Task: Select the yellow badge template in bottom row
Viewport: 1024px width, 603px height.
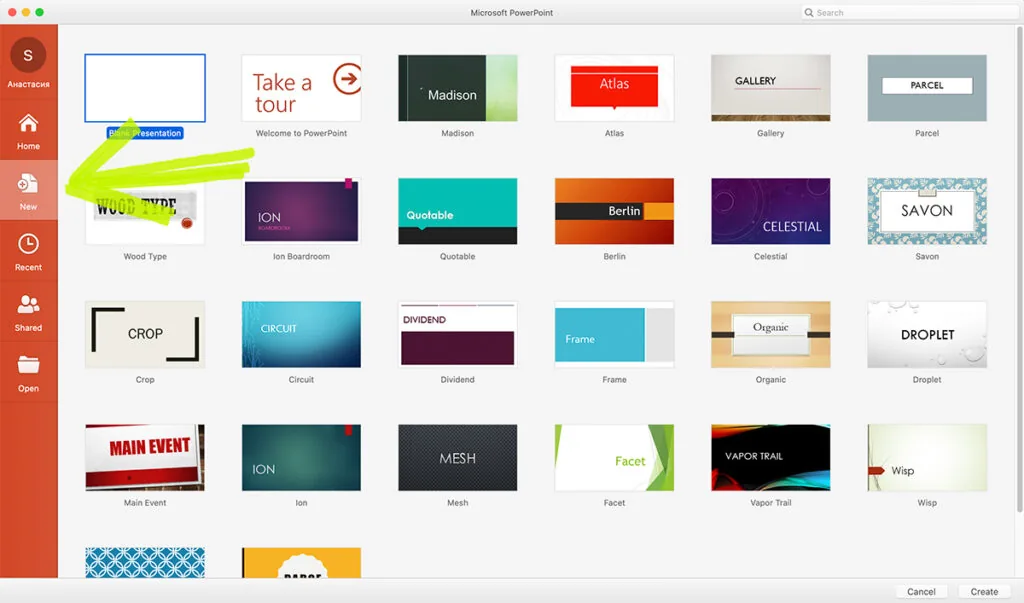Action: click(x=301, y=562)
